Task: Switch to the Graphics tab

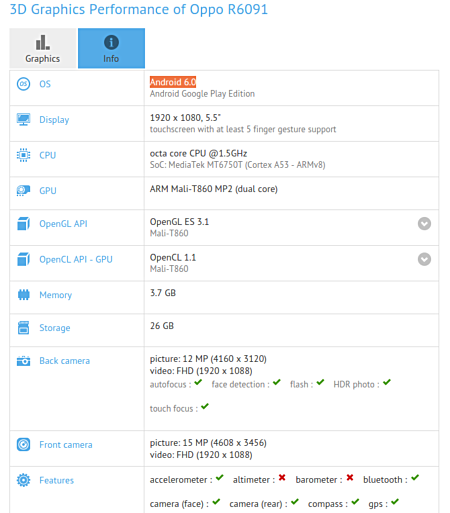Action: pos(43,48)
